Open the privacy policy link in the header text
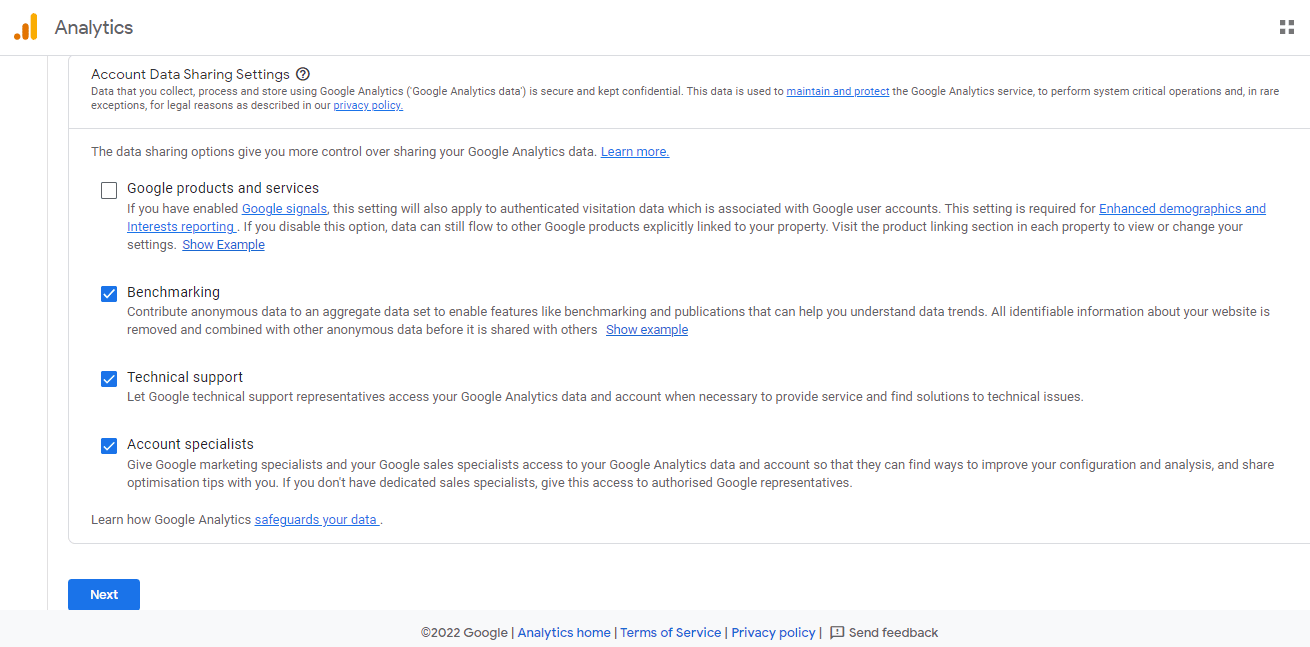This screenshot has width=1310, height=647. tap(367, 105)
